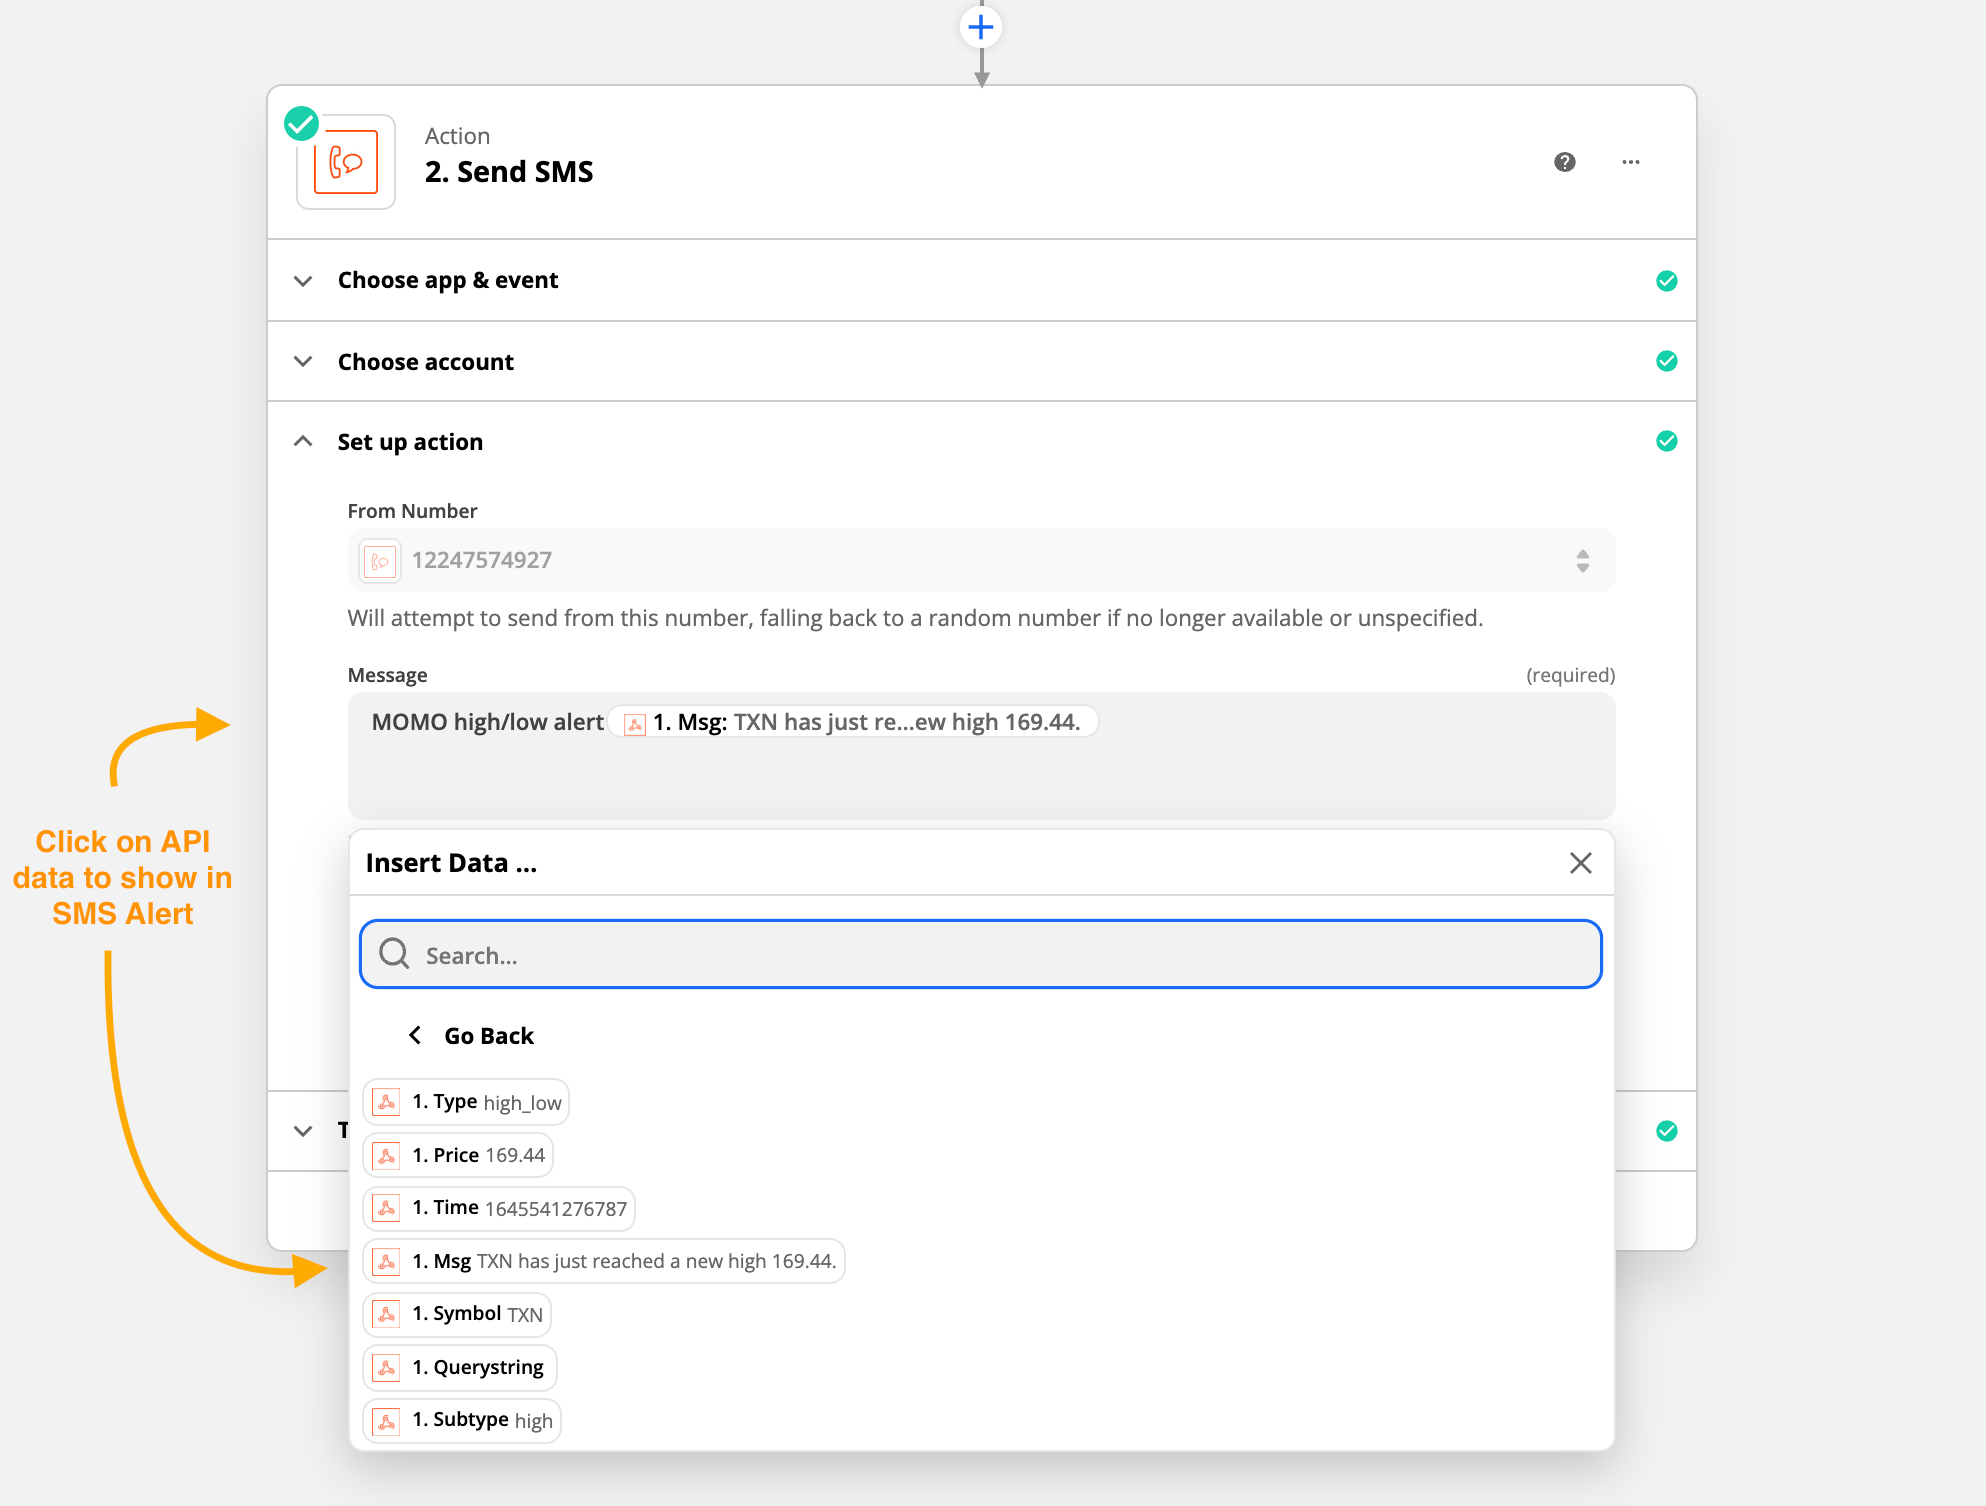
Task: Pick the Querystring data item
Action: [460, 1367]
